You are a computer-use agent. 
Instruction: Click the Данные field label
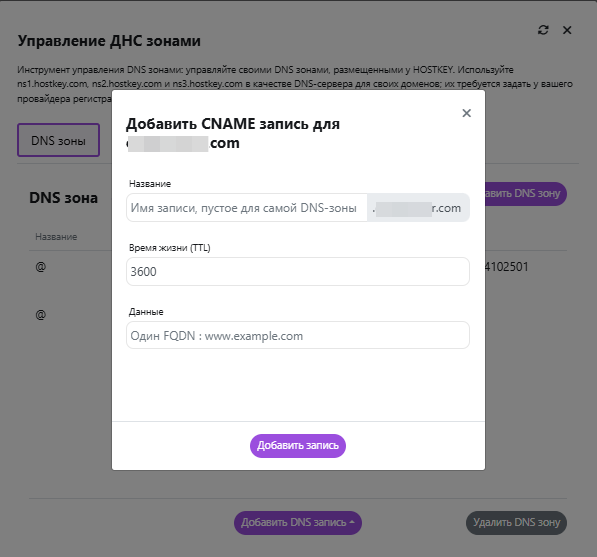pos(146,312)
